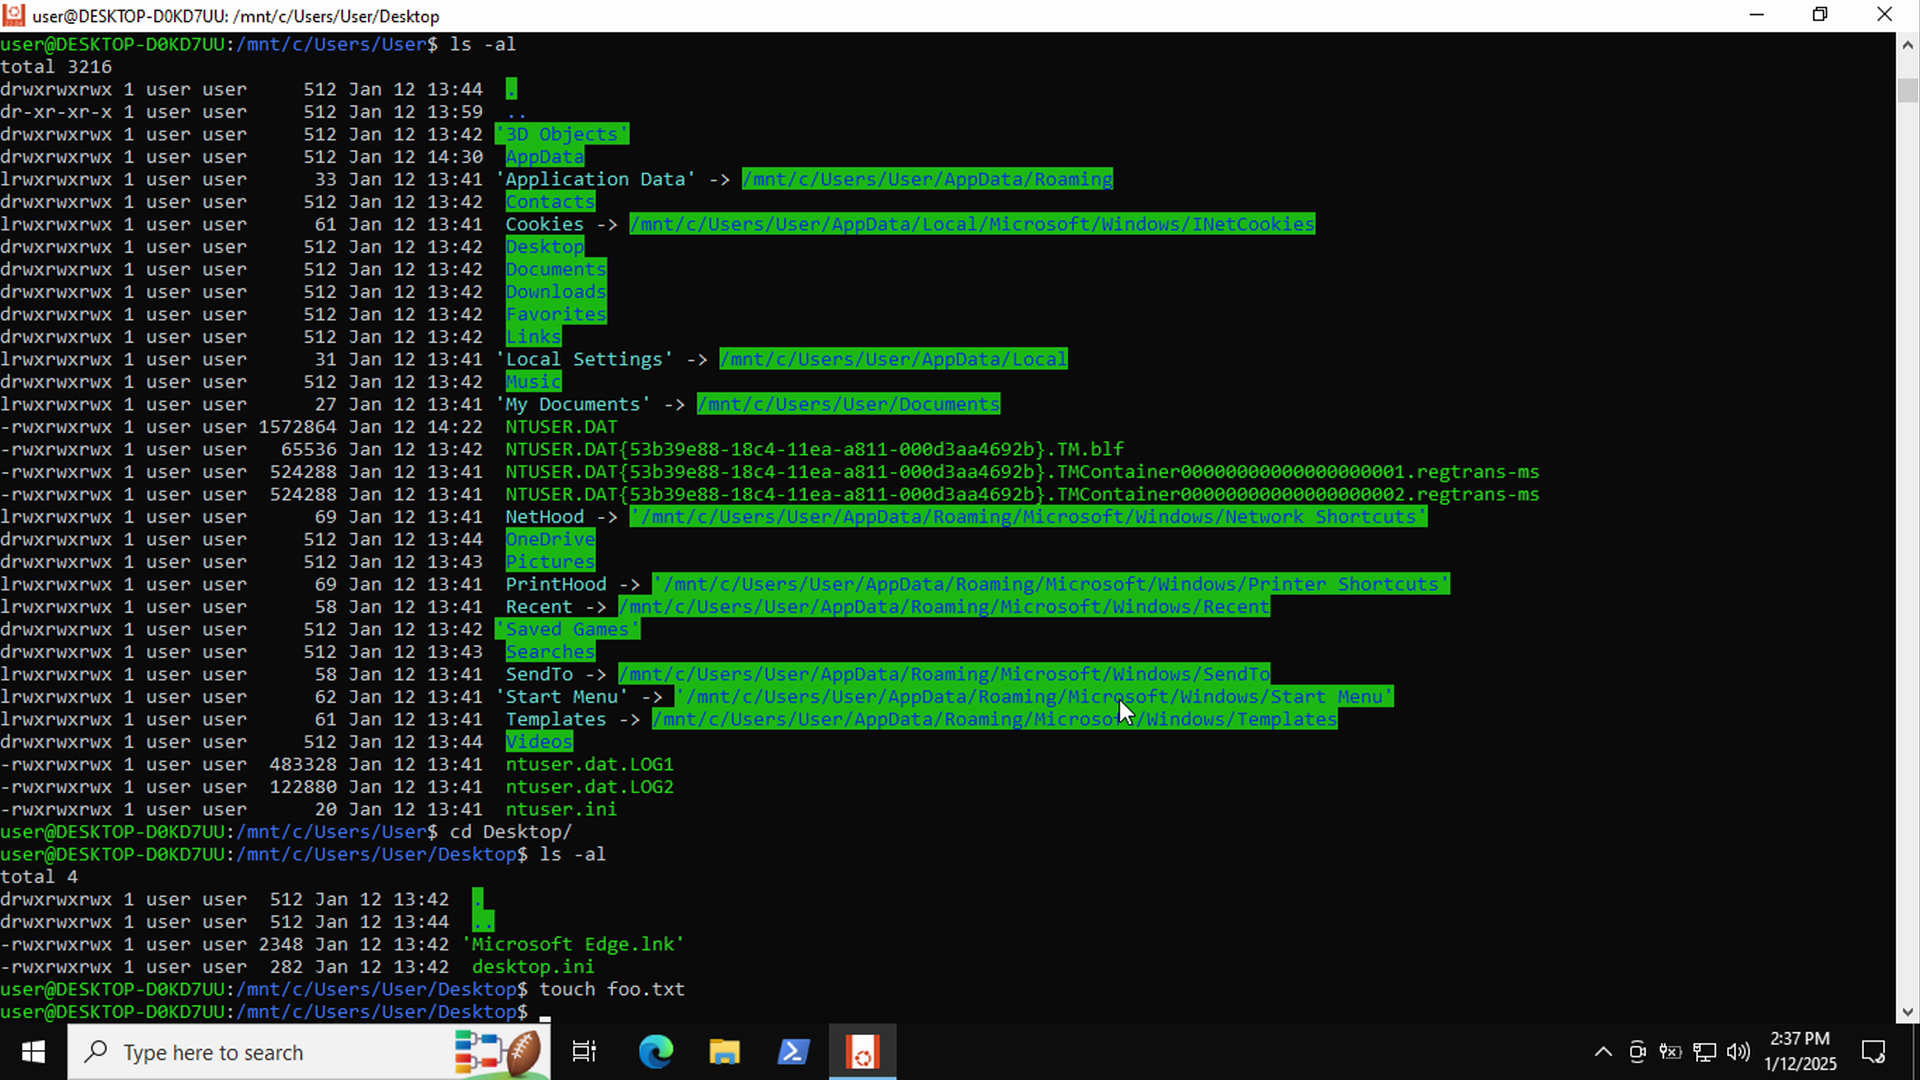
Task: Click the Meet Now tray icon
Action: point(1637,1052)
